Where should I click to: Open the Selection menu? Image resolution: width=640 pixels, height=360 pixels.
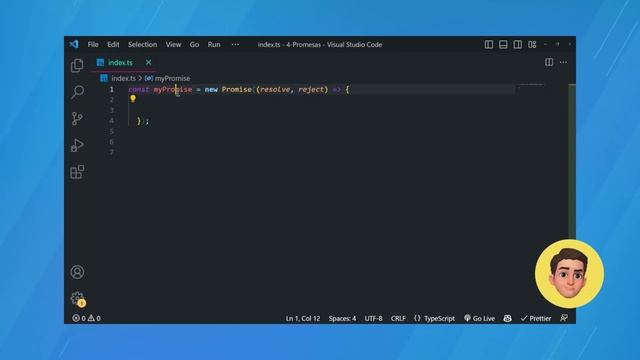[142, 44]
